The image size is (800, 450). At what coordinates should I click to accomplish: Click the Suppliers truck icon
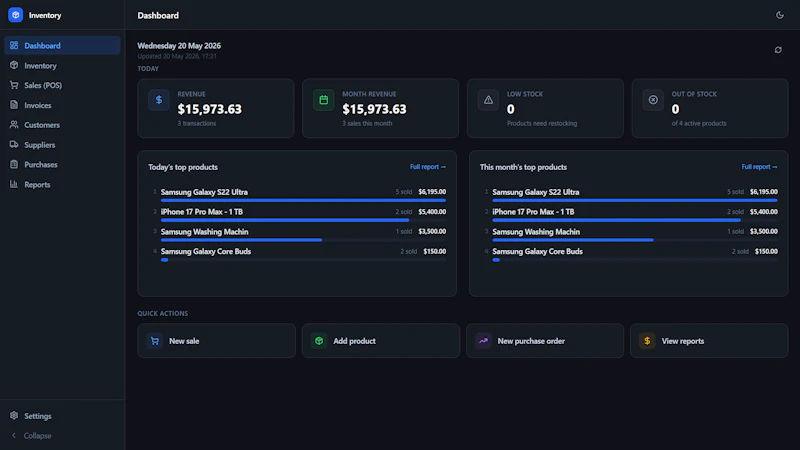click(14, 144)
